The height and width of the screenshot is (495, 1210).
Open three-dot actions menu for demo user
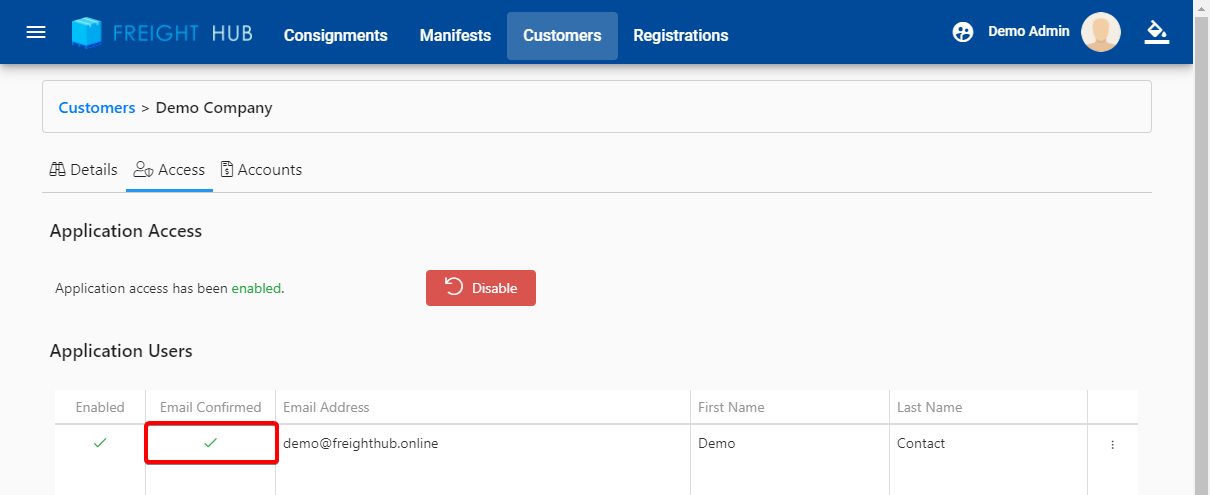[x=1112, y=445]
